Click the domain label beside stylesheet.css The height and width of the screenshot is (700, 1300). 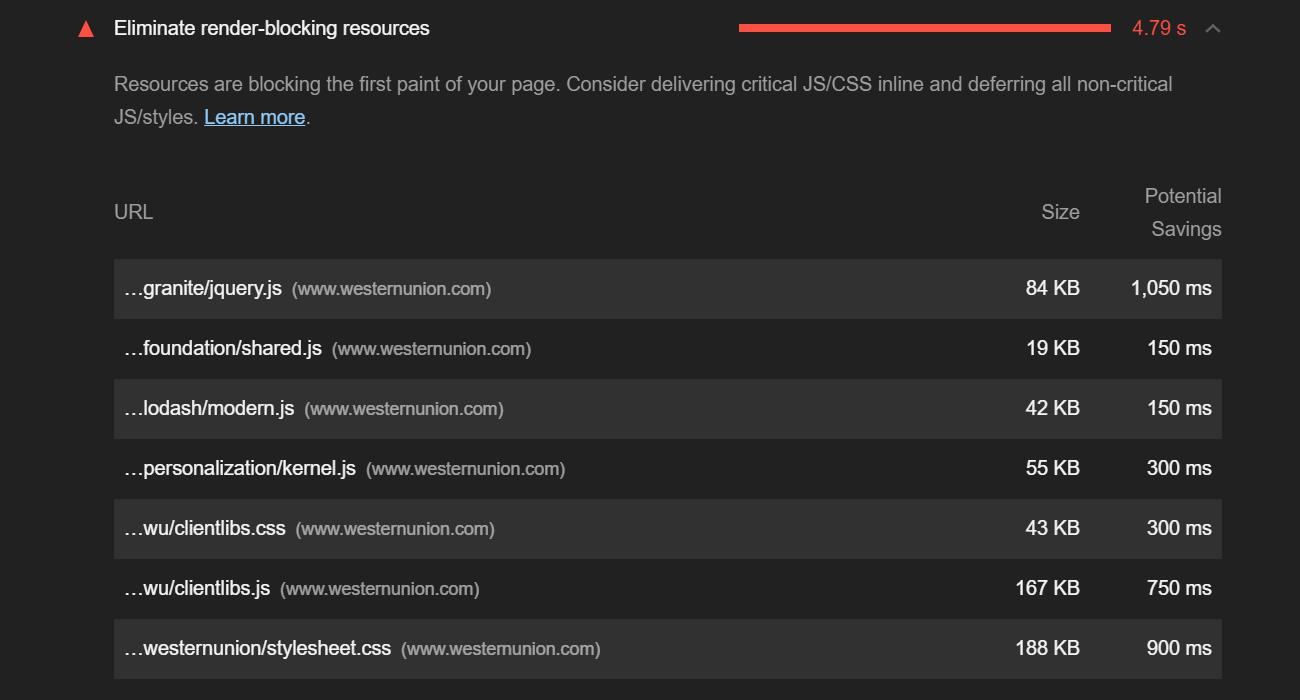(x=500, y=649)
